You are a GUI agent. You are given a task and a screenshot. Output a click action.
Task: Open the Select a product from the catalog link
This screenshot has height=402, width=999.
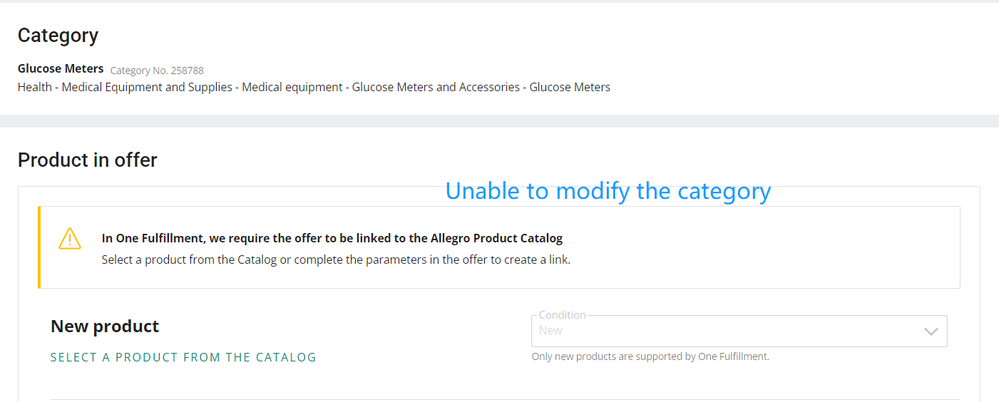[x=183, y=357]
